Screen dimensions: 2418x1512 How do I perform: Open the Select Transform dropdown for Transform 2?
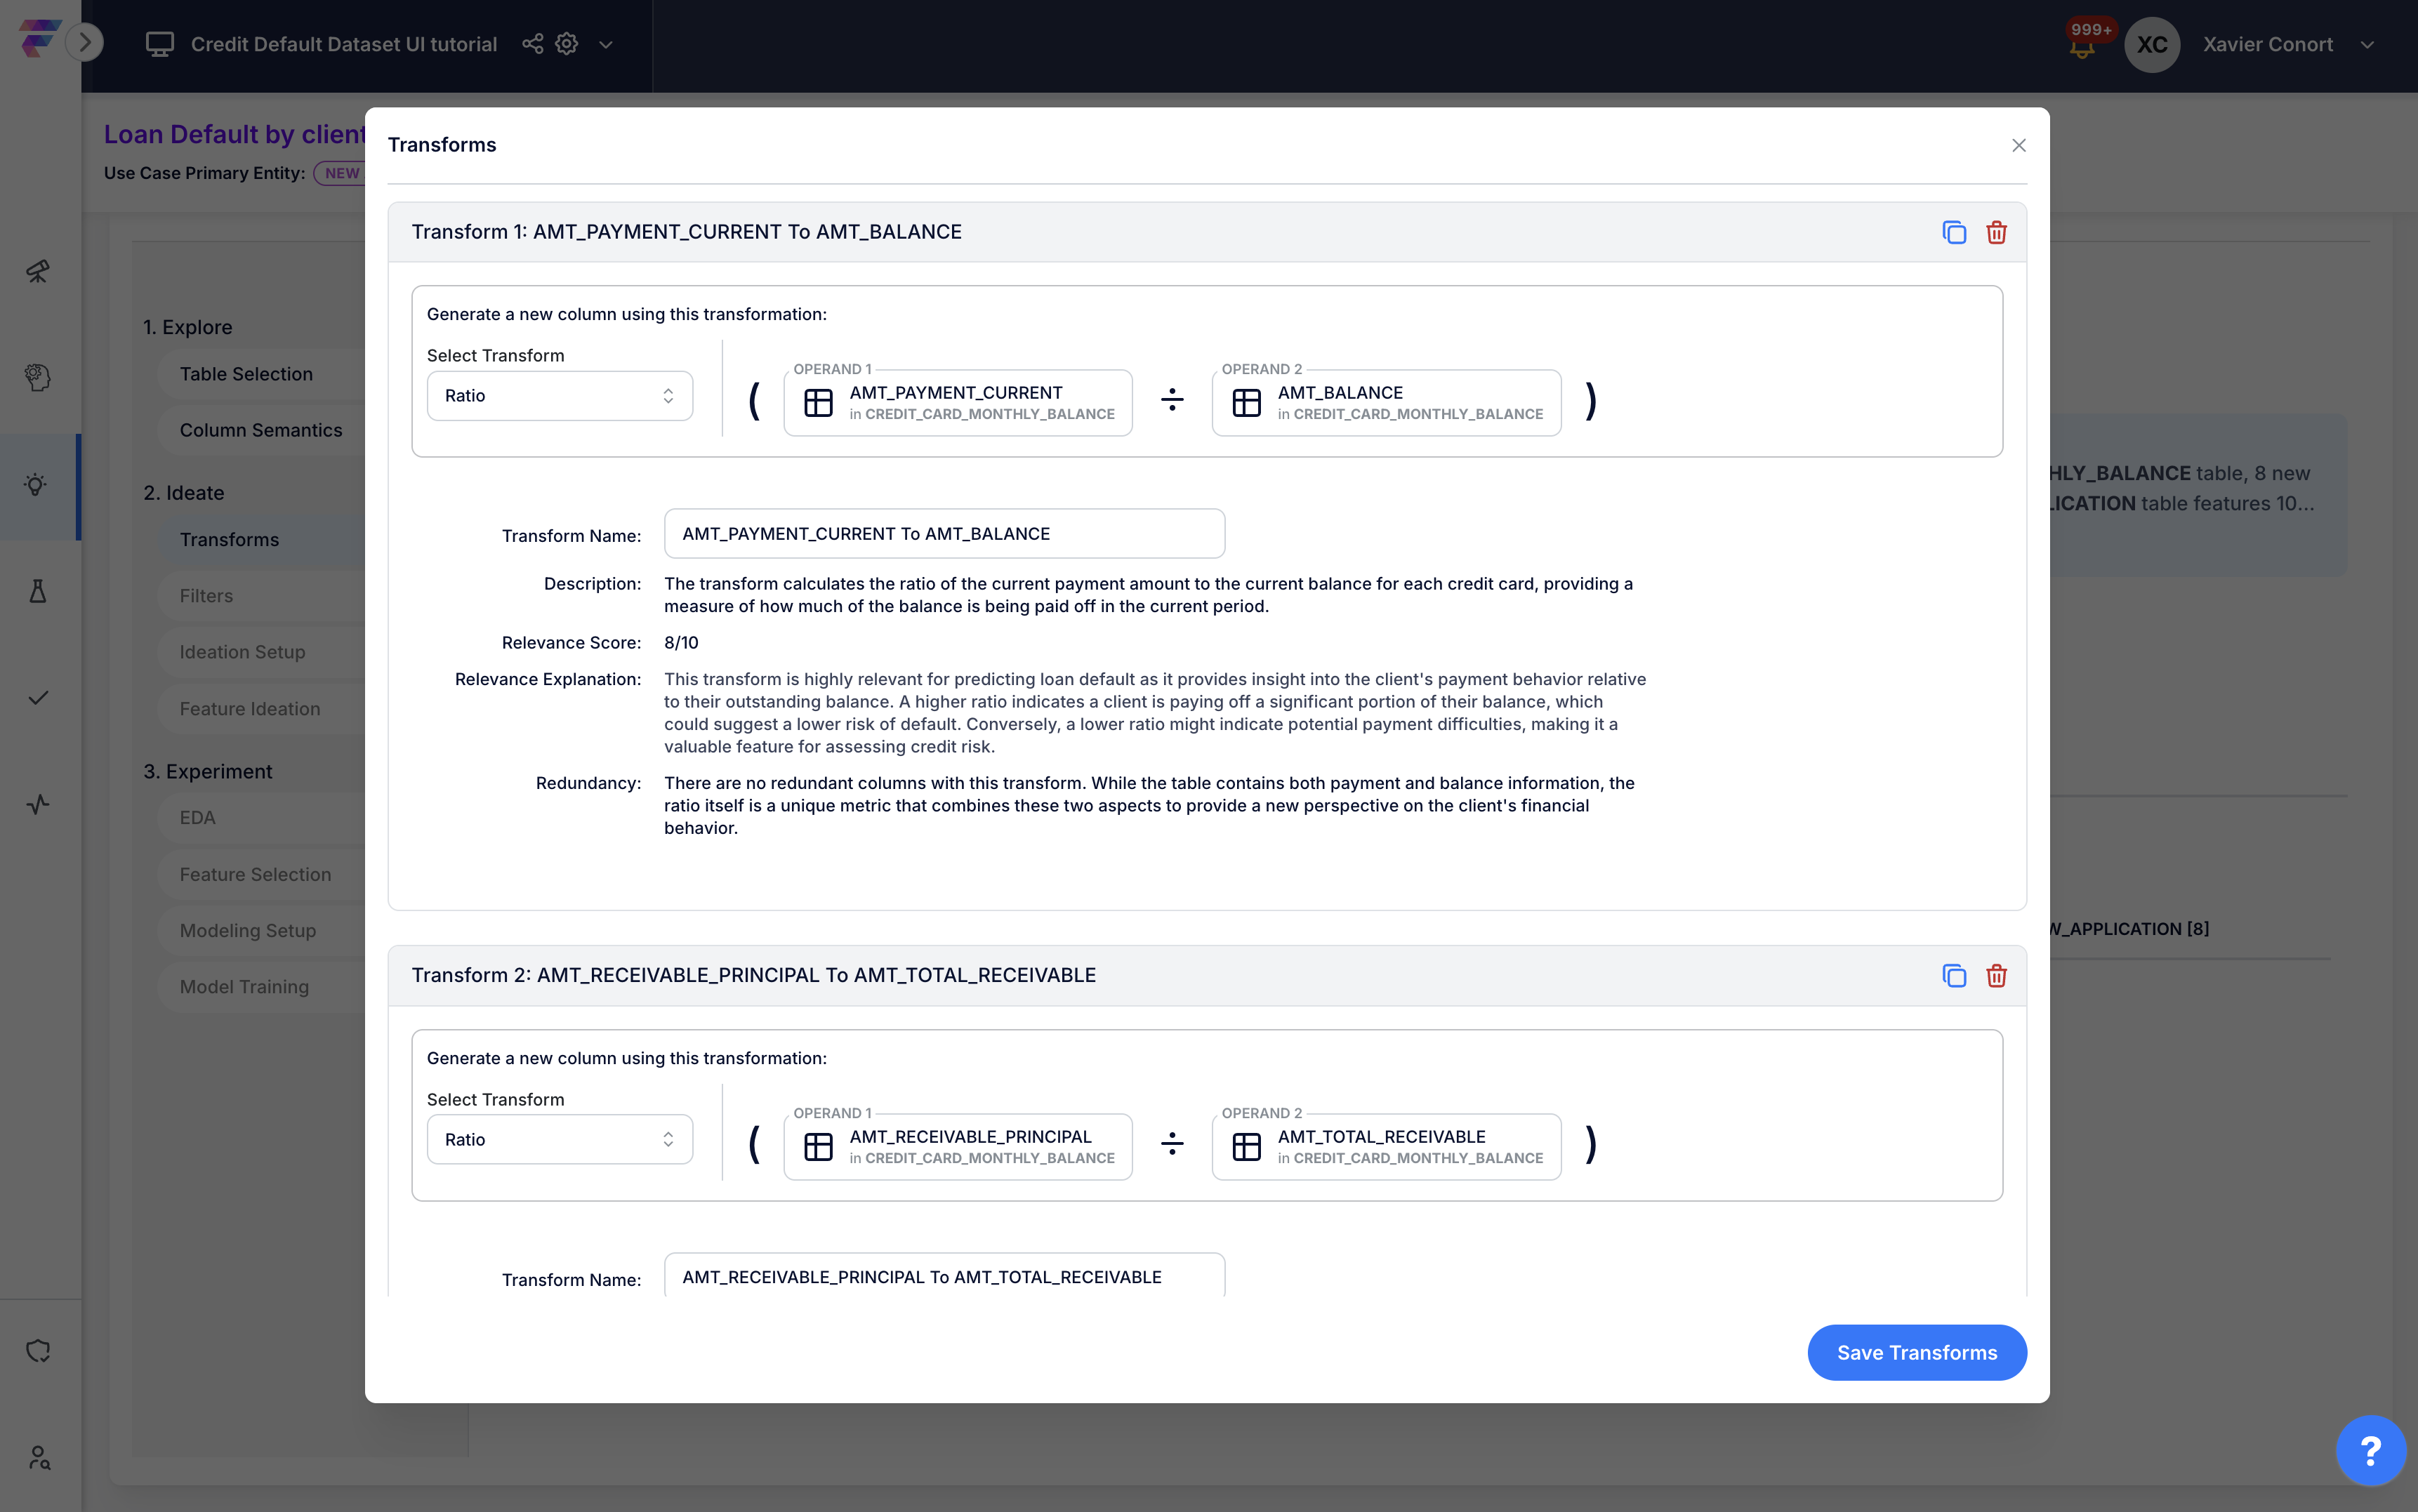[559, 1139]
